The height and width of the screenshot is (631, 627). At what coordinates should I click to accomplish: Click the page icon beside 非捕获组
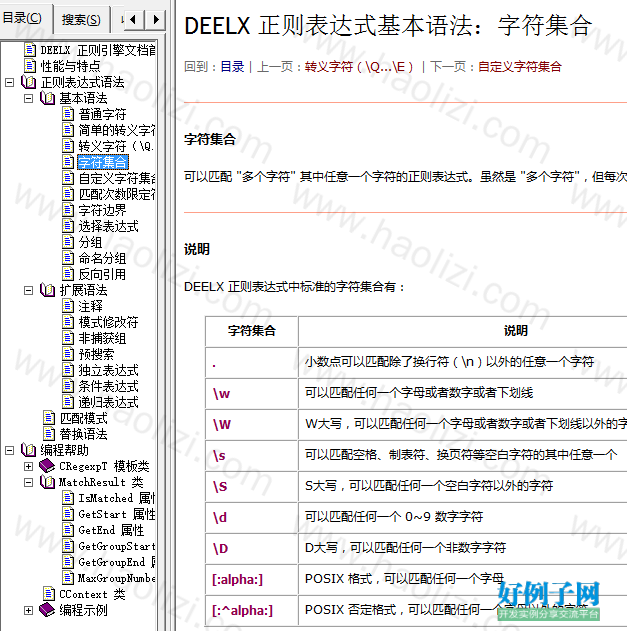point(68,338)
